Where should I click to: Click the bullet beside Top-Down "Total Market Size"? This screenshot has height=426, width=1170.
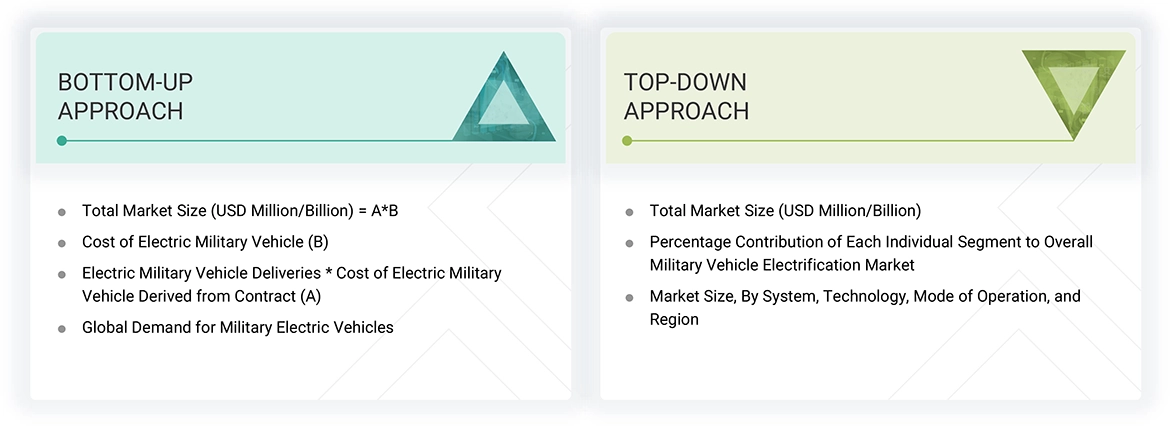click(629, 212)
